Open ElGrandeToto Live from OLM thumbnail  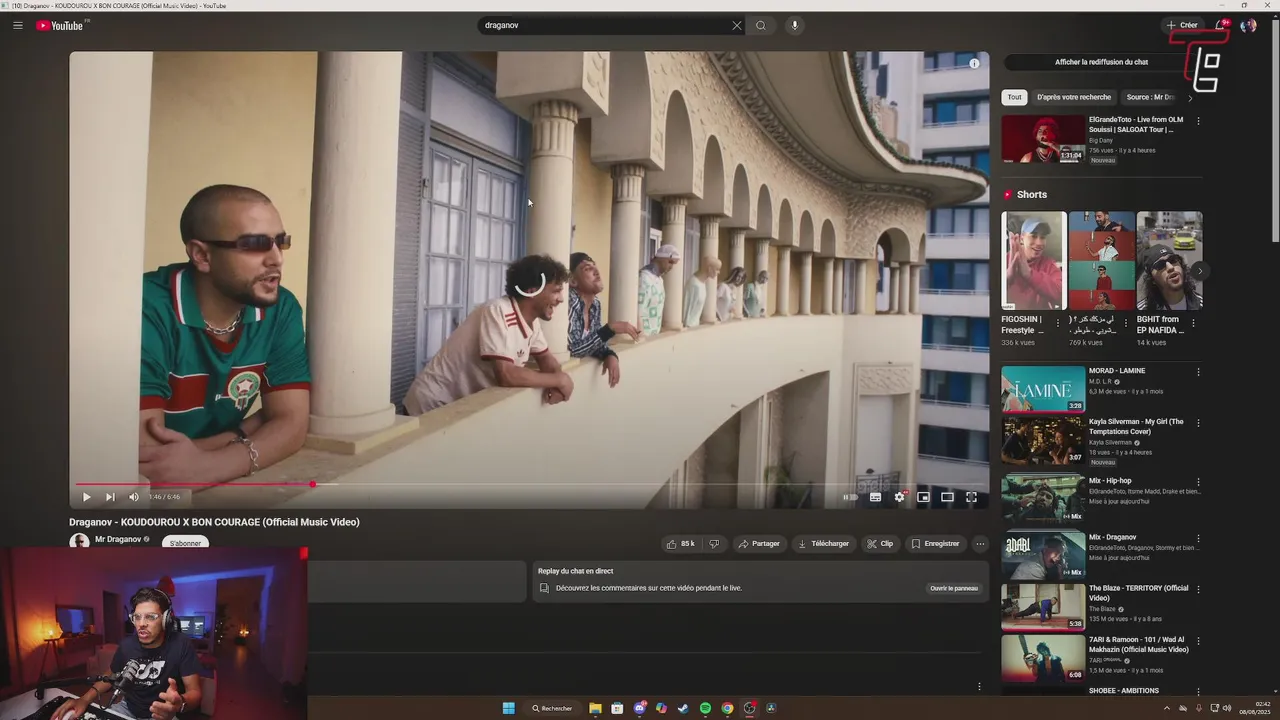click(1043, 139)
